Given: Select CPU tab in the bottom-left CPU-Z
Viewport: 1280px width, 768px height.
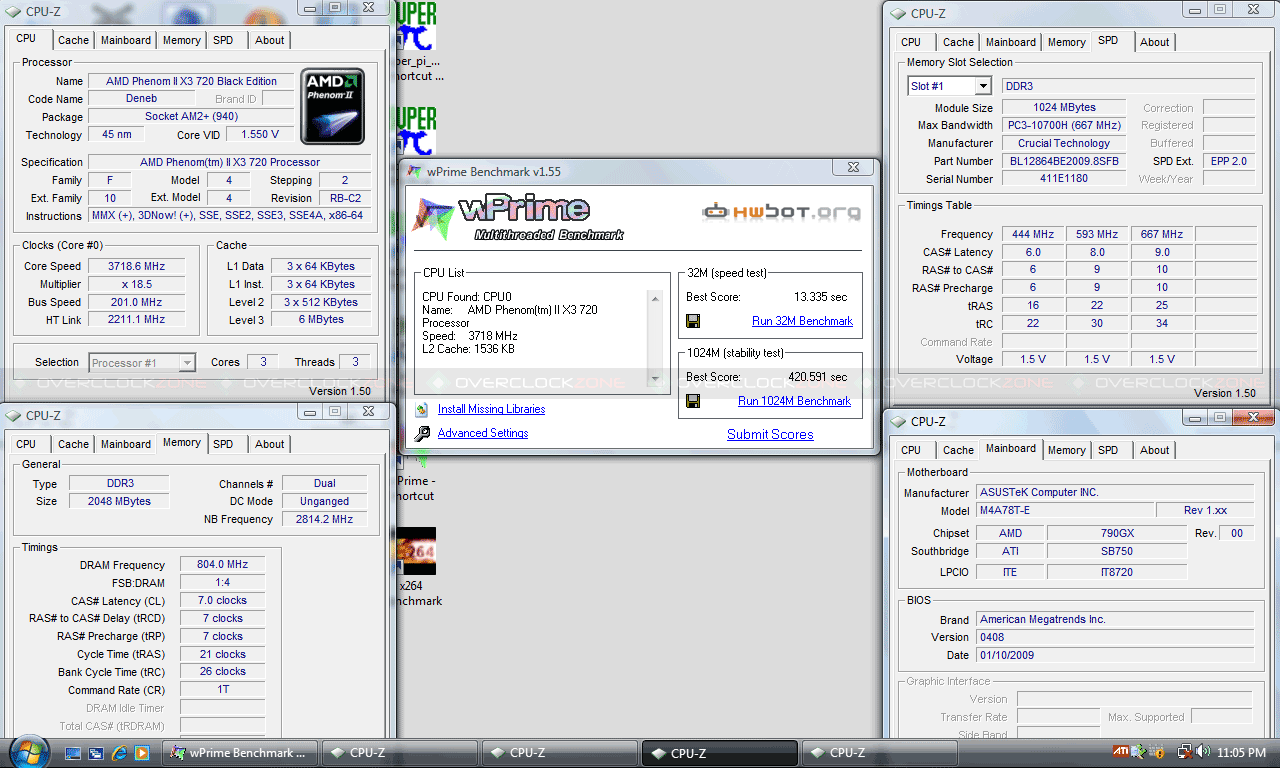Looking at the screenshot, I should 26,444.
